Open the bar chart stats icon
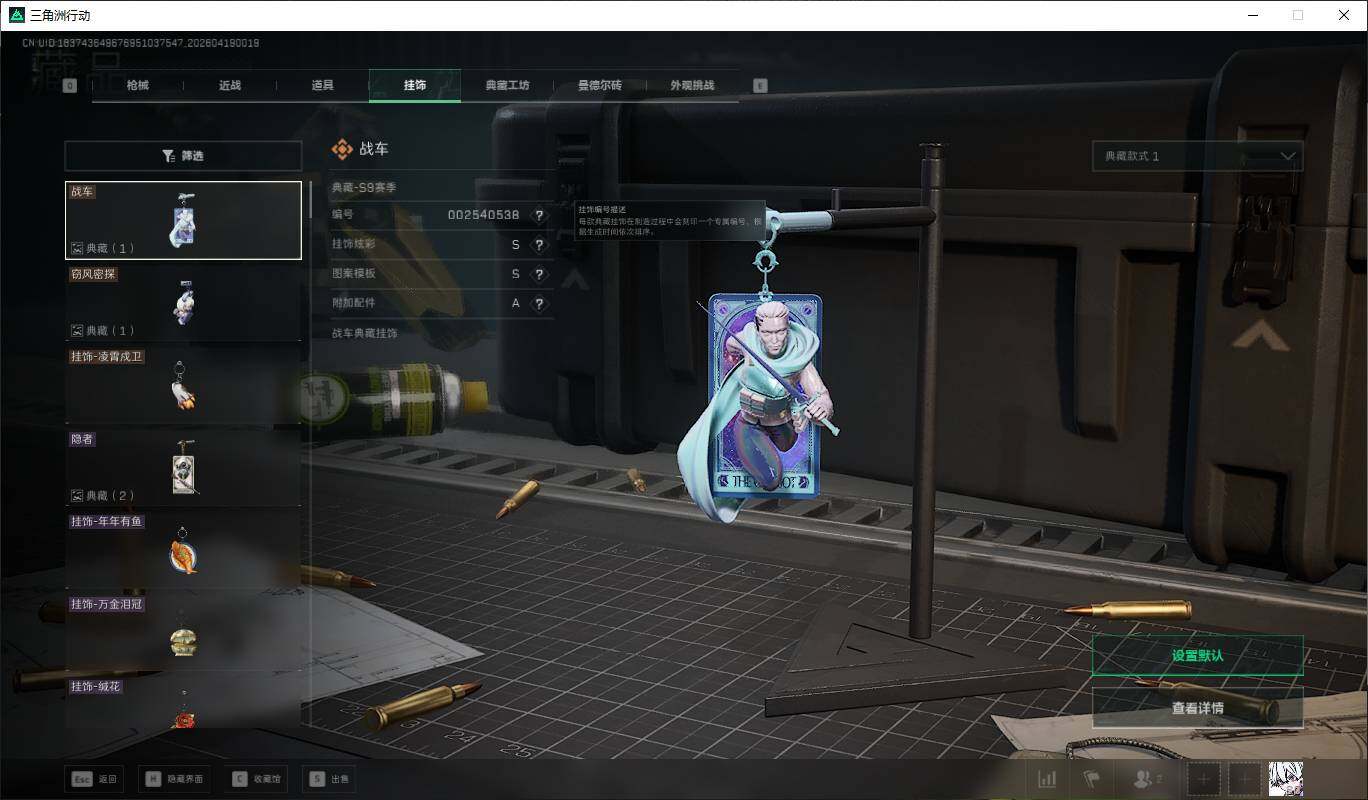This screenshot has width=1368, height=800. [x=1047, y=779]
